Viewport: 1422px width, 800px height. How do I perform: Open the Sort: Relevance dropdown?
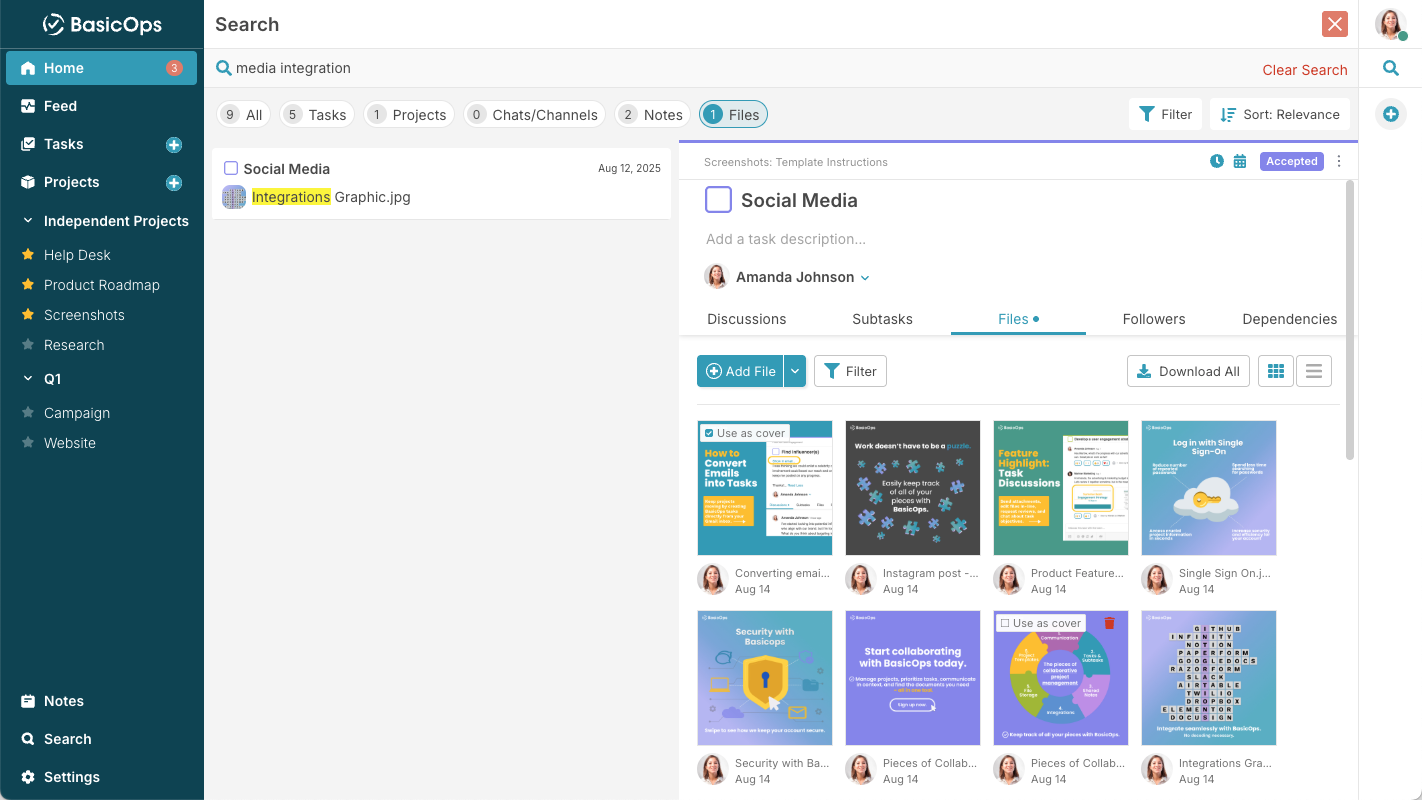[1280, 114]
